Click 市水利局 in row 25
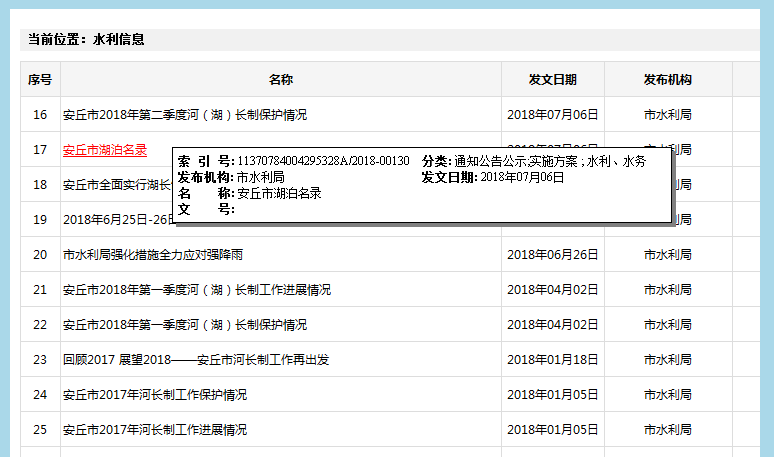Screen dimensions: 774x457 click(x=668, y=430)
